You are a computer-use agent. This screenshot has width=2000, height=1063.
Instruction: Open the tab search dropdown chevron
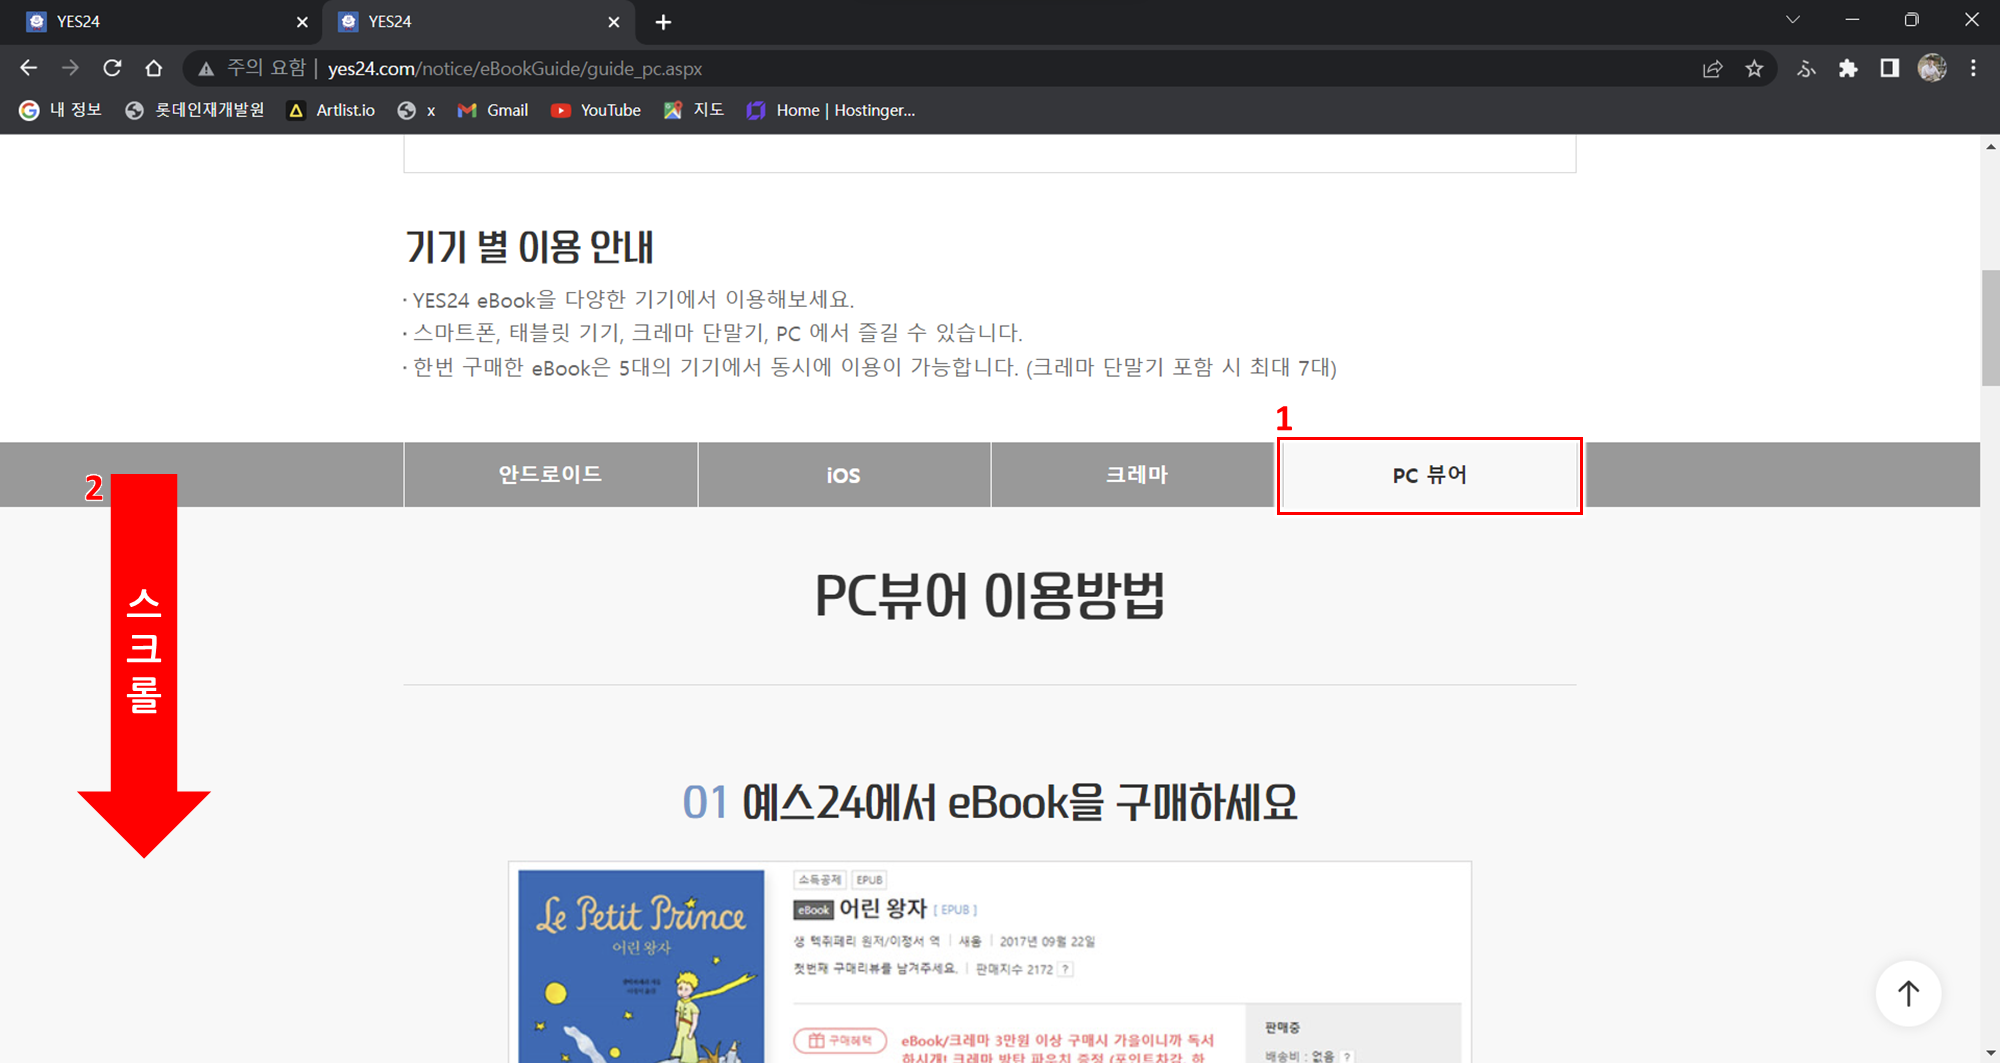coord(1793,20)
